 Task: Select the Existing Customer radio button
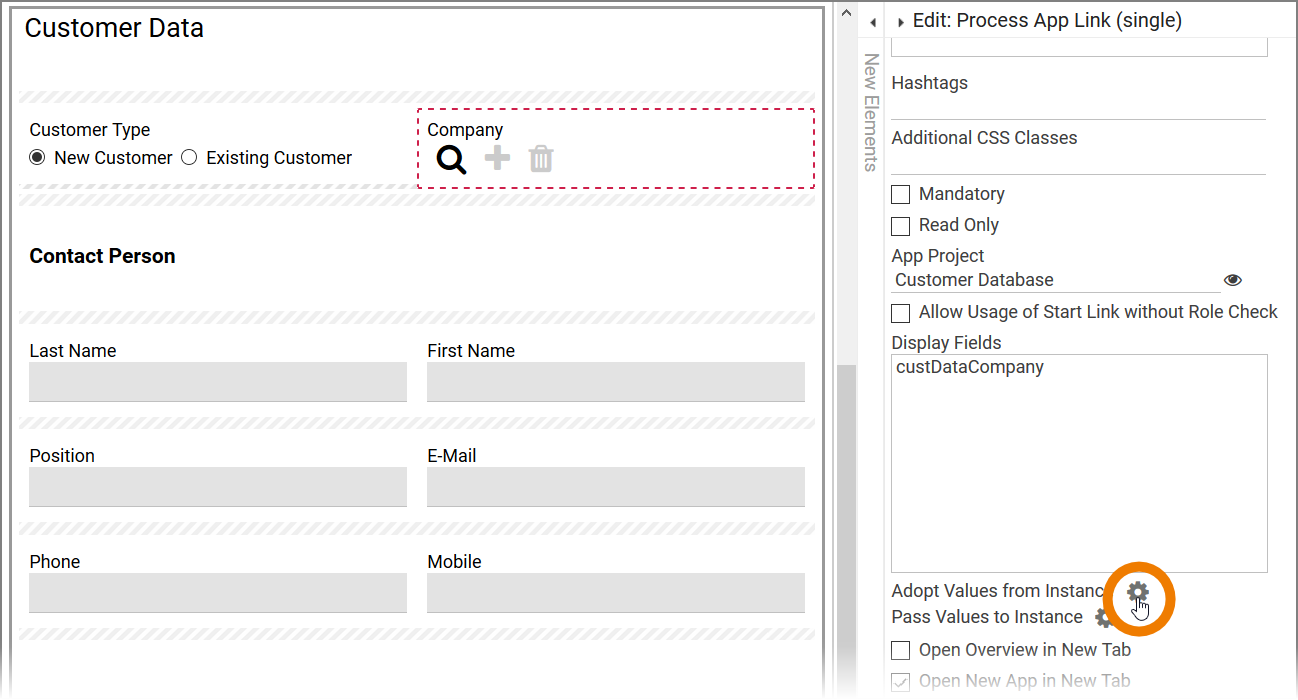[x=189, y=158]
